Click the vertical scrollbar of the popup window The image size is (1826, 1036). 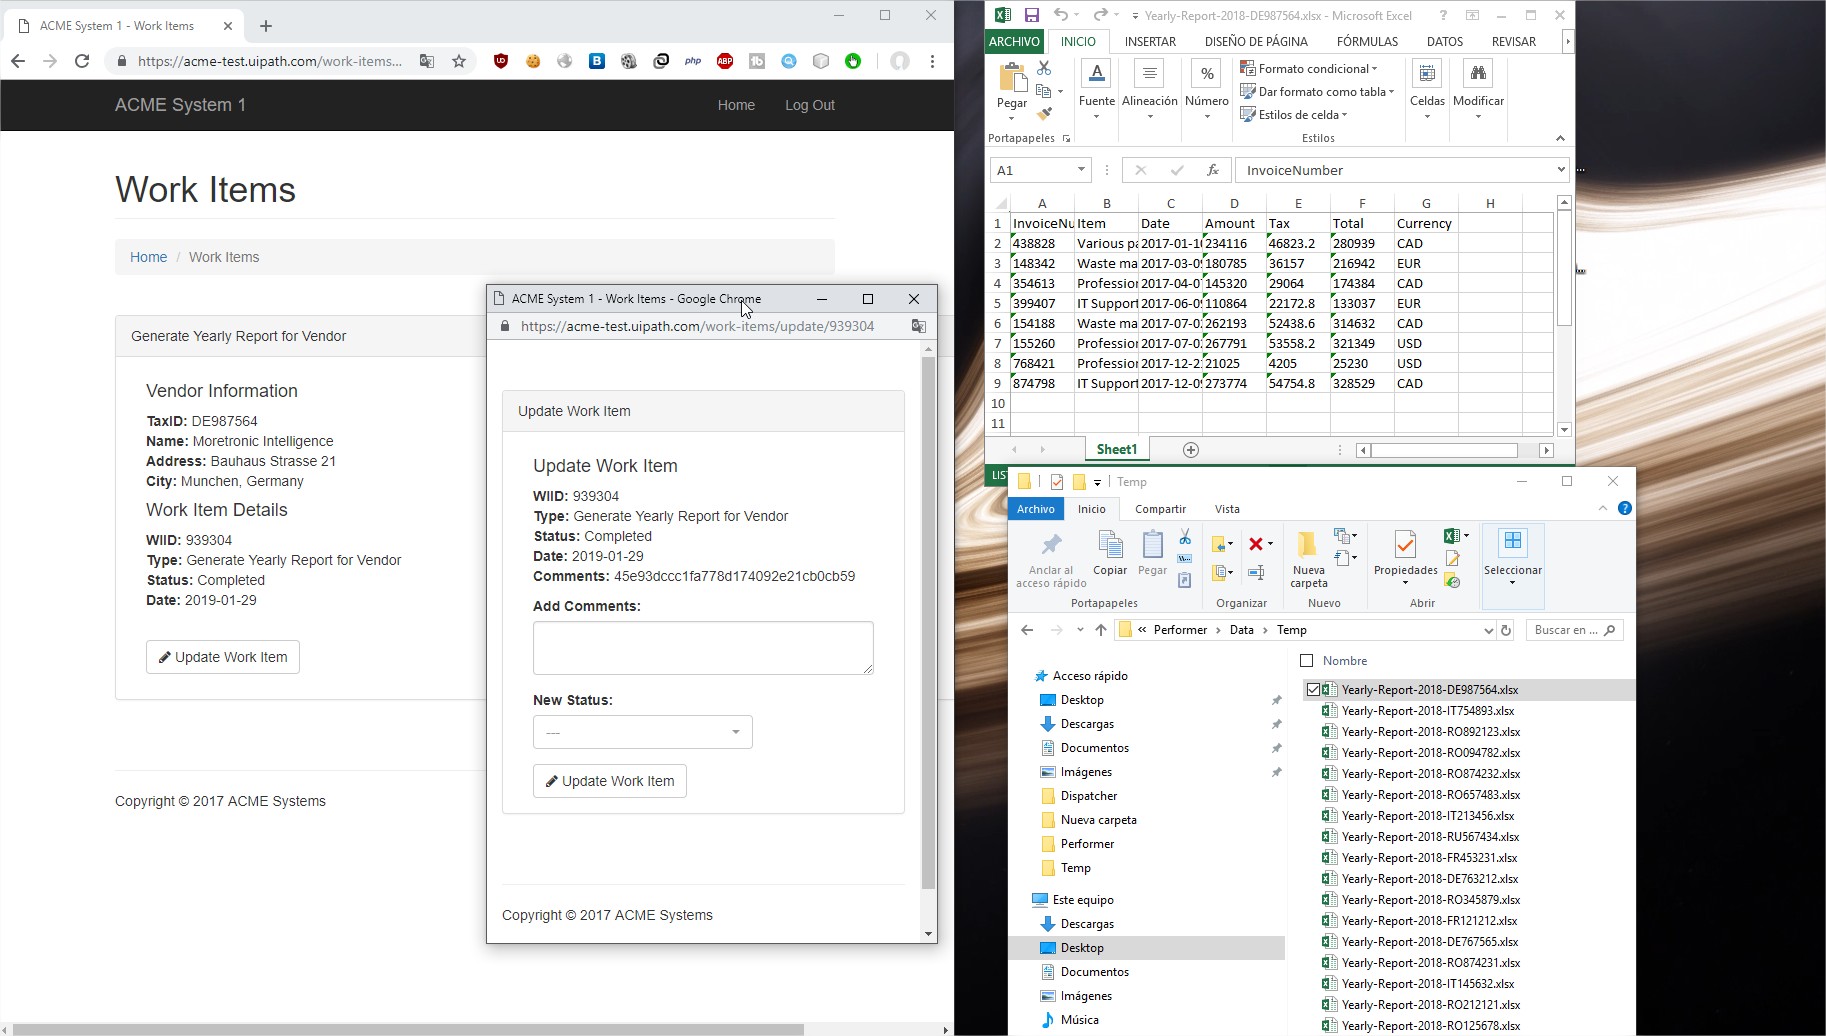(928, 622)
